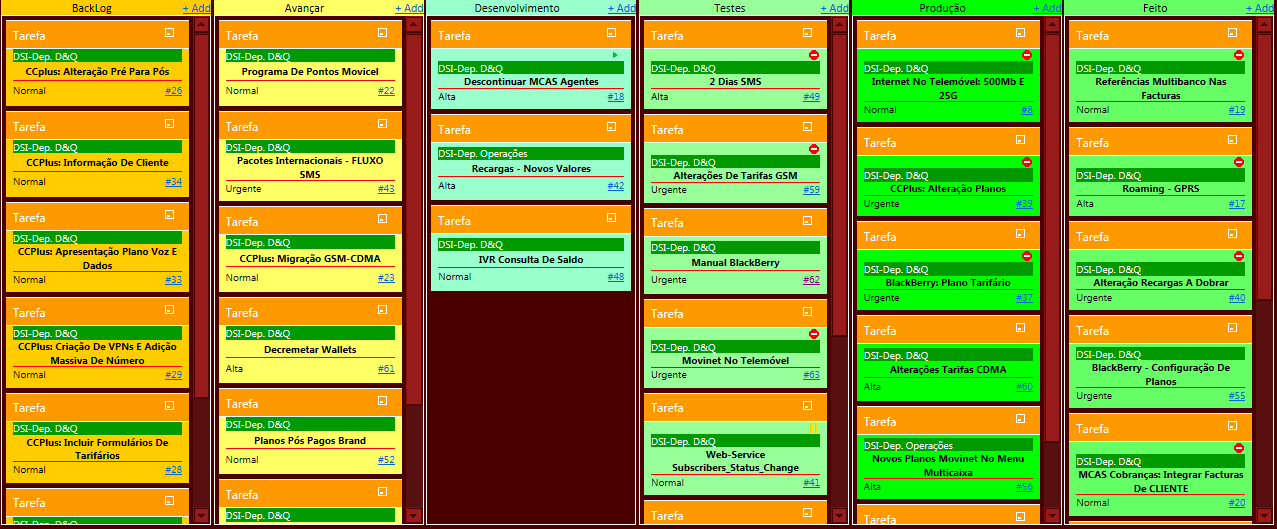Select the IVR Consulta De Saldo title
This screenshot has height=529, width=1277.
[531, 260]
